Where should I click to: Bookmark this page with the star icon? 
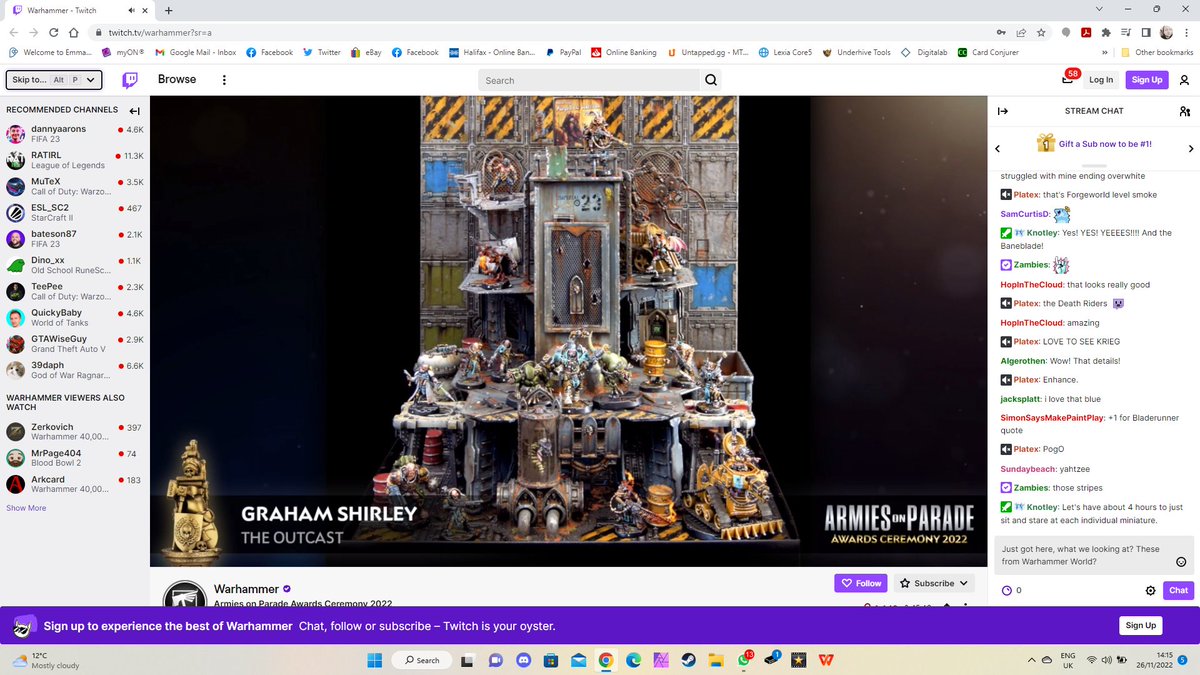(1041, 32)
